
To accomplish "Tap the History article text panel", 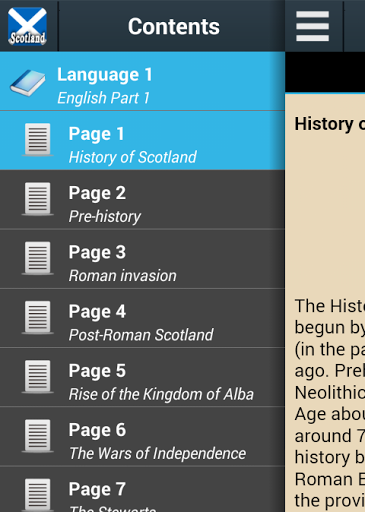I will (325, 303).
